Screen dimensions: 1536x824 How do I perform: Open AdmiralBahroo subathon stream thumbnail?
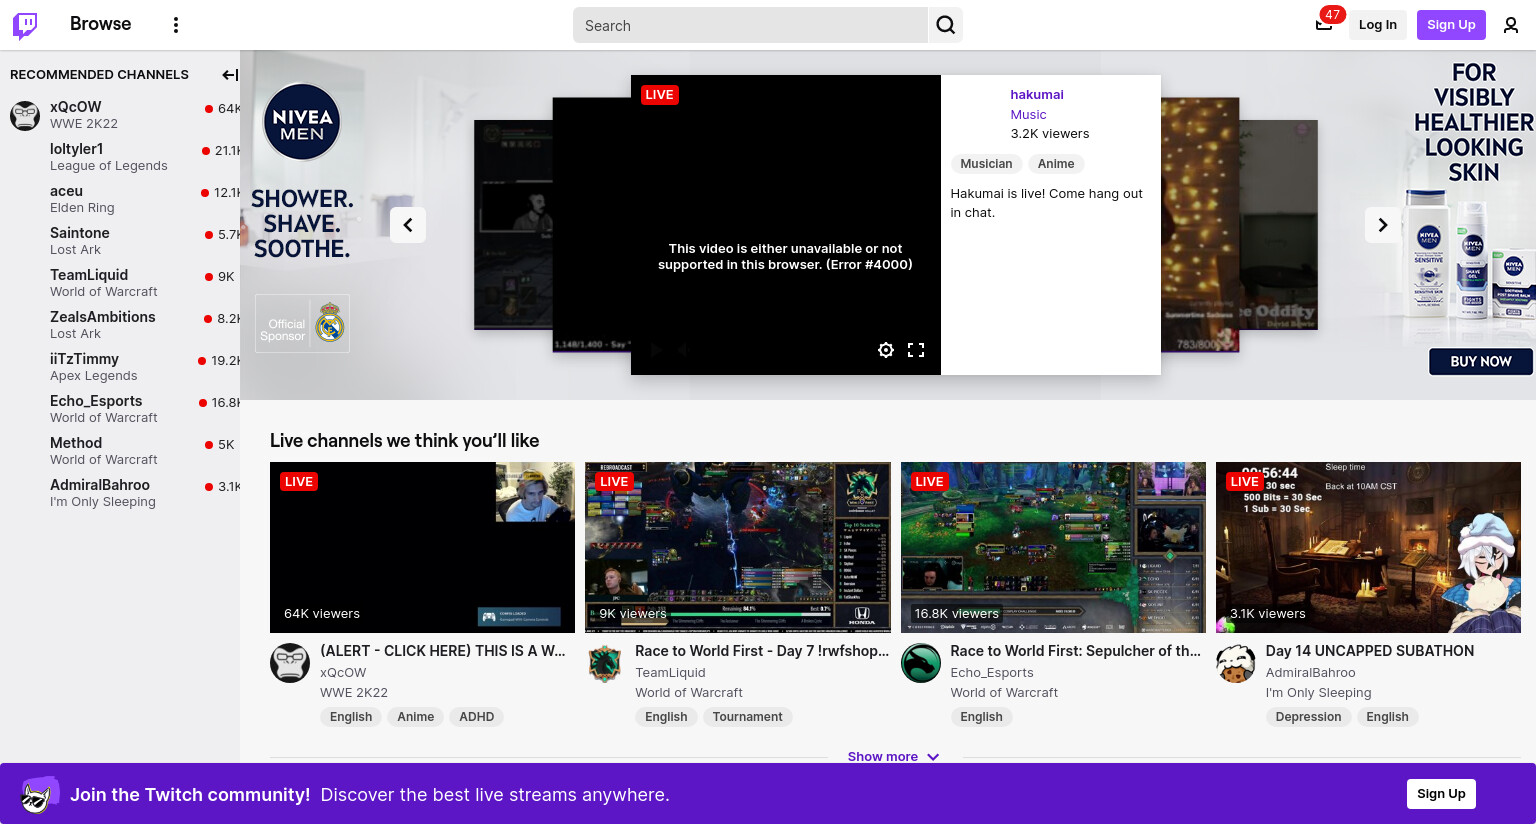click(x=1368, y=547)
